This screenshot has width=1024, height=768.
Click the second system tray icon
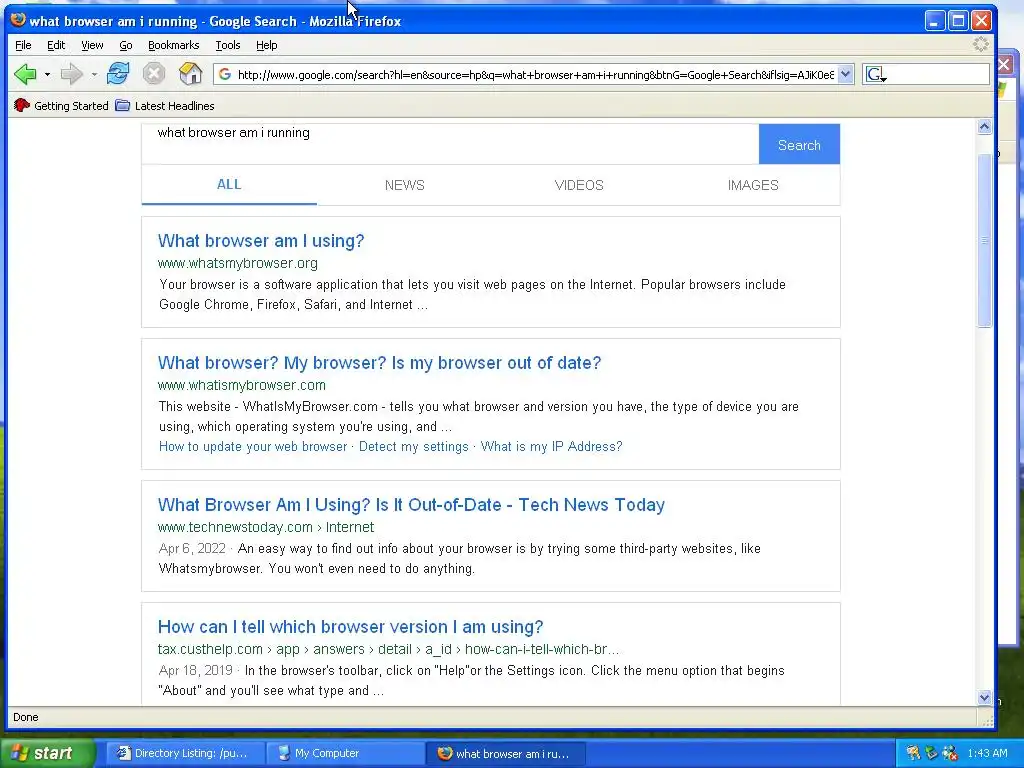pyautogui.click(x=931, y=753)
